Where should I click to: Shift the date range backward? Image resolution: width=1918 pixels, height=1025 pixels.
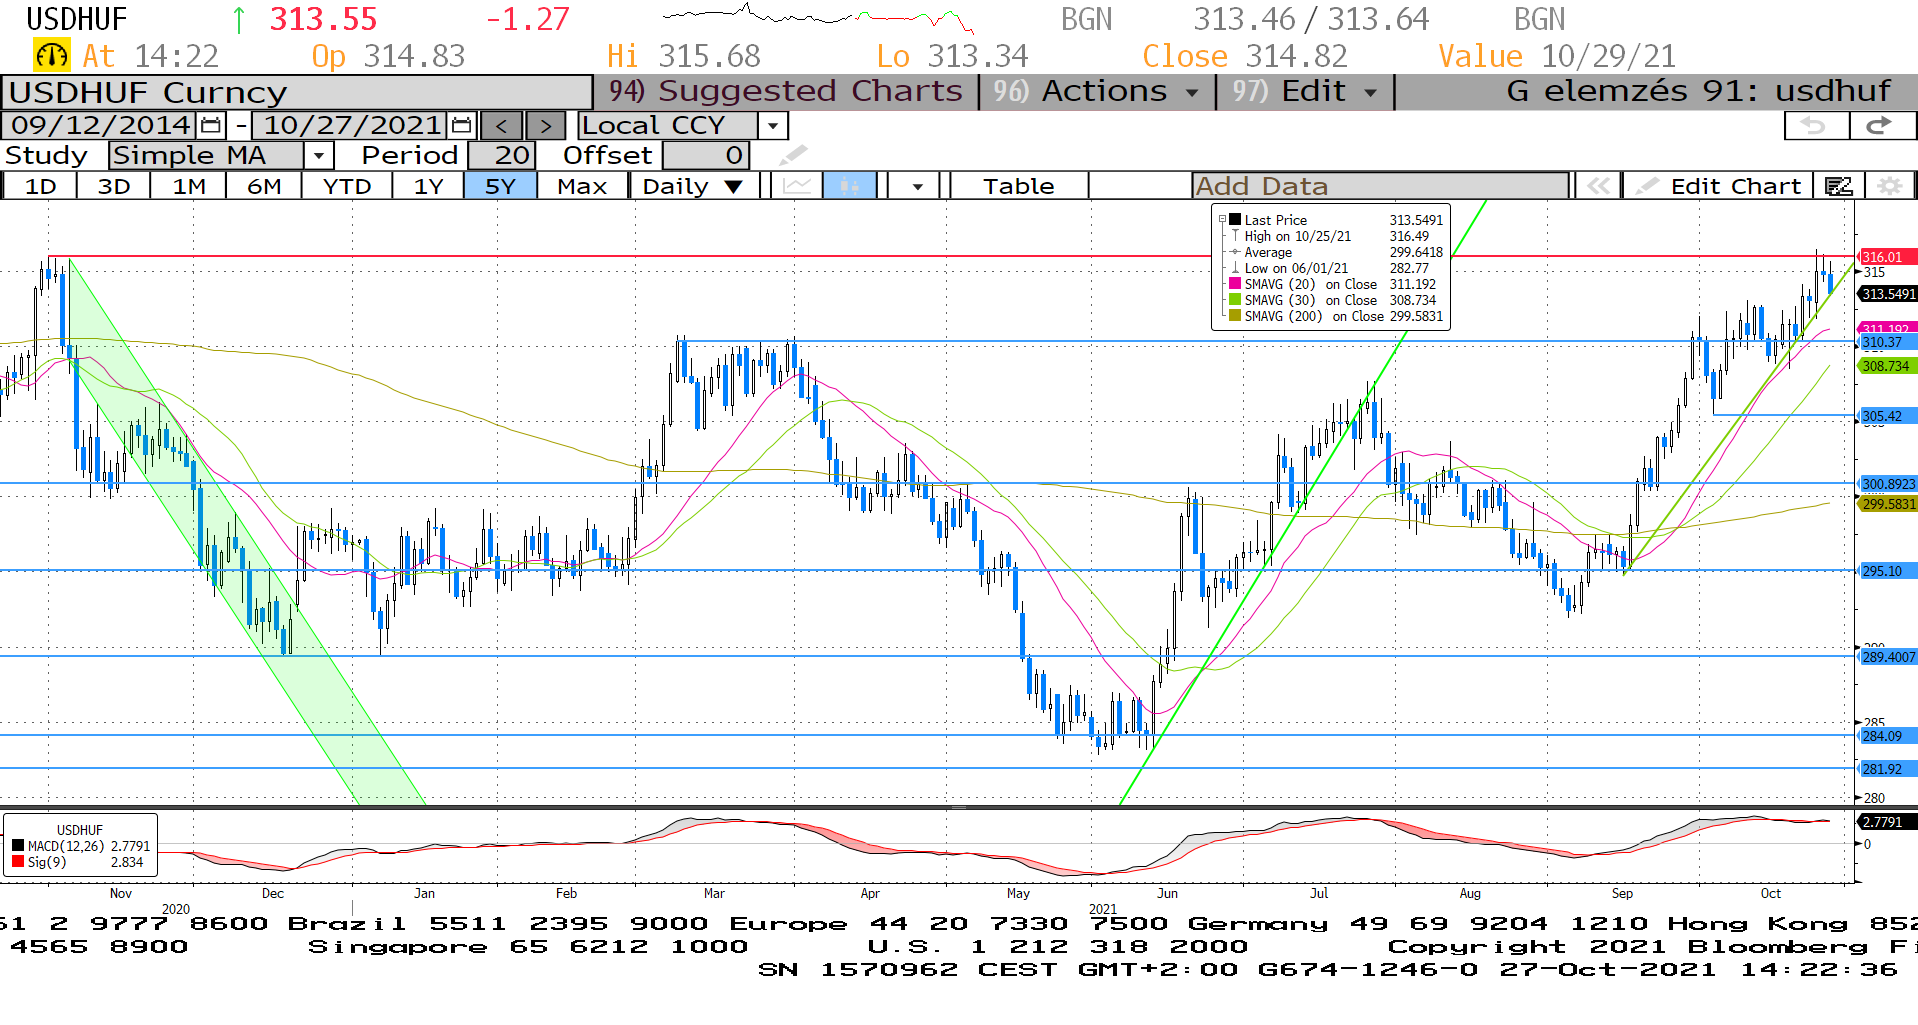tap(502, 126)
